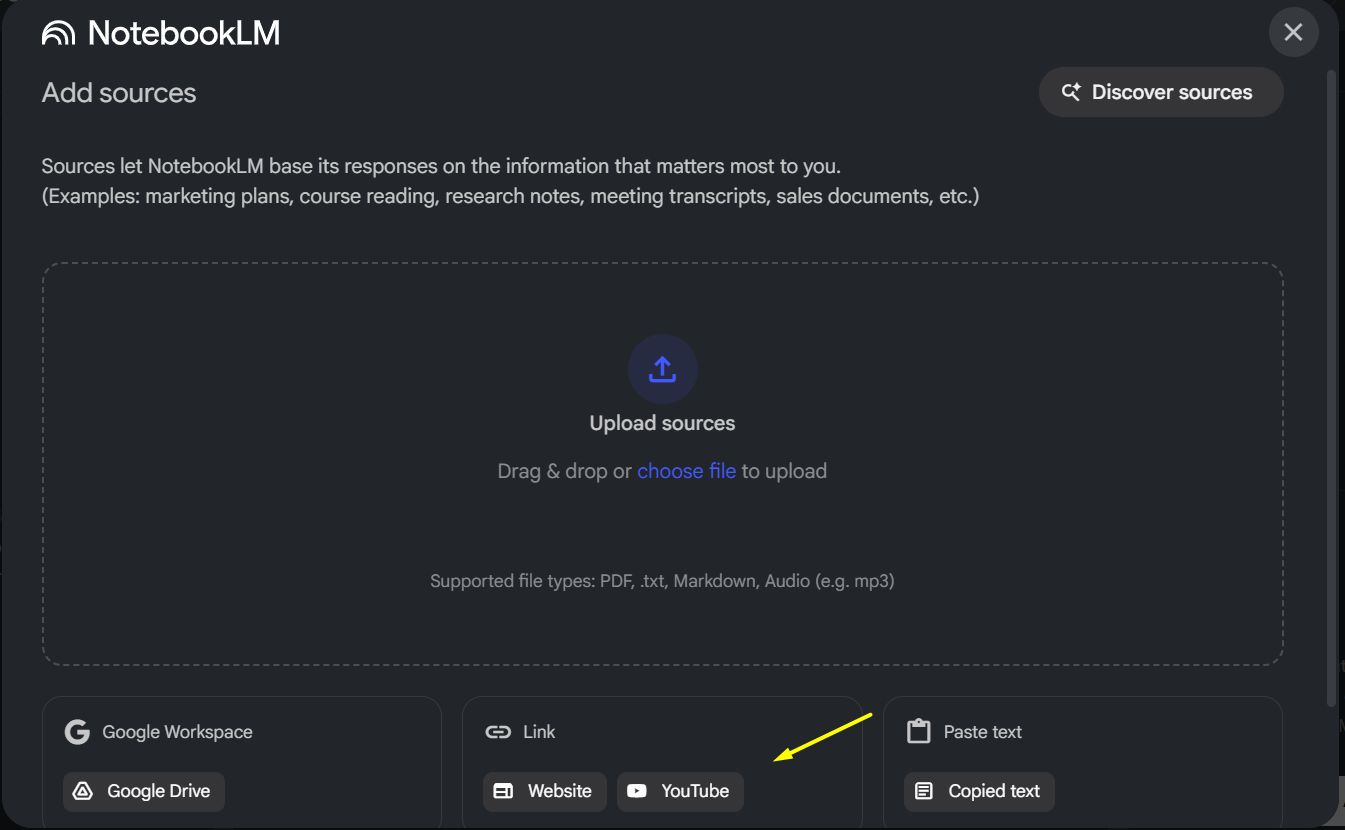Click the Google Workspace G icon
This screenshot has width=1345, height=830.
click(77, 732)
